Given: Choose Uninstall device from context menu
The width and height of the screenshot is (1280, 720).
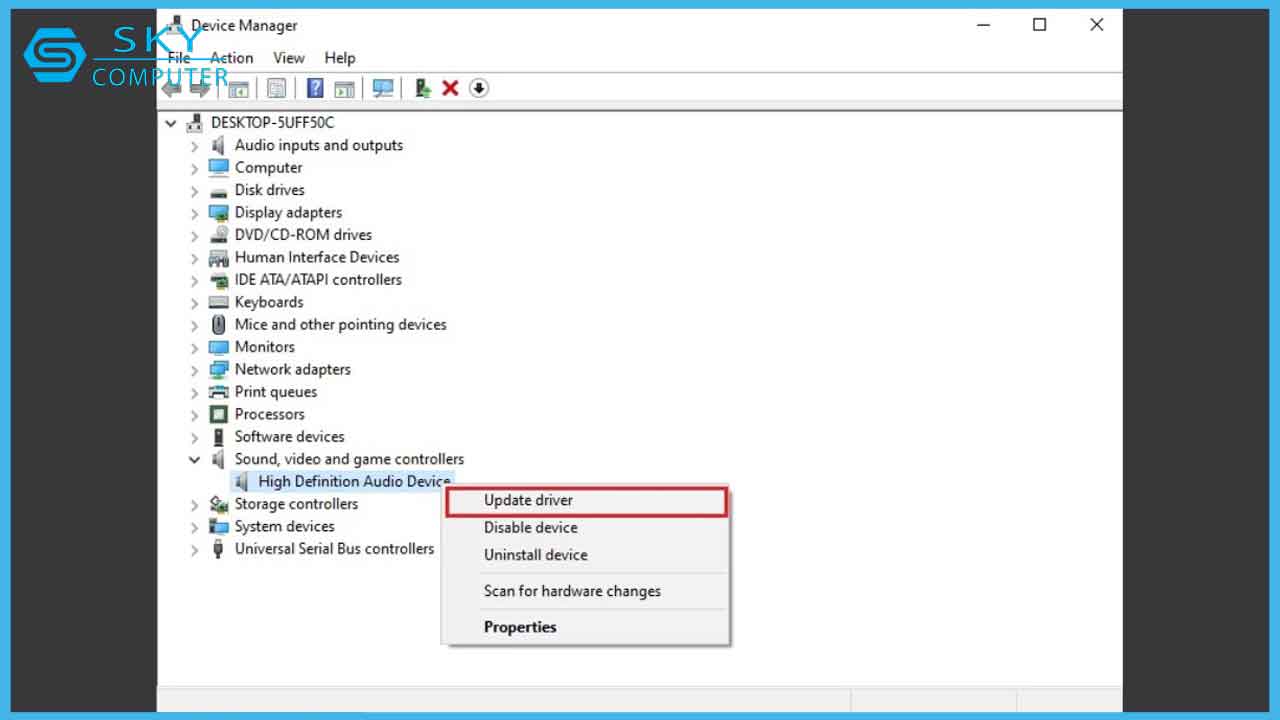Looking at the screenshot, I should pyautogui.click(x=535, y=555).
